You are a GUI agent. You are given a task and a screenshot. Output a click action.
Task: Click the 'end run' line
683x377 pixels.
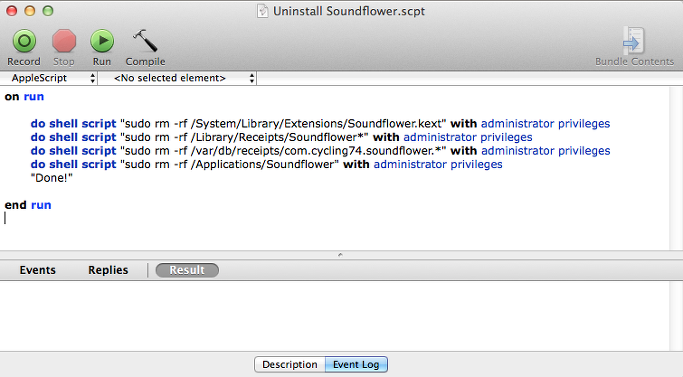(28, 205)
